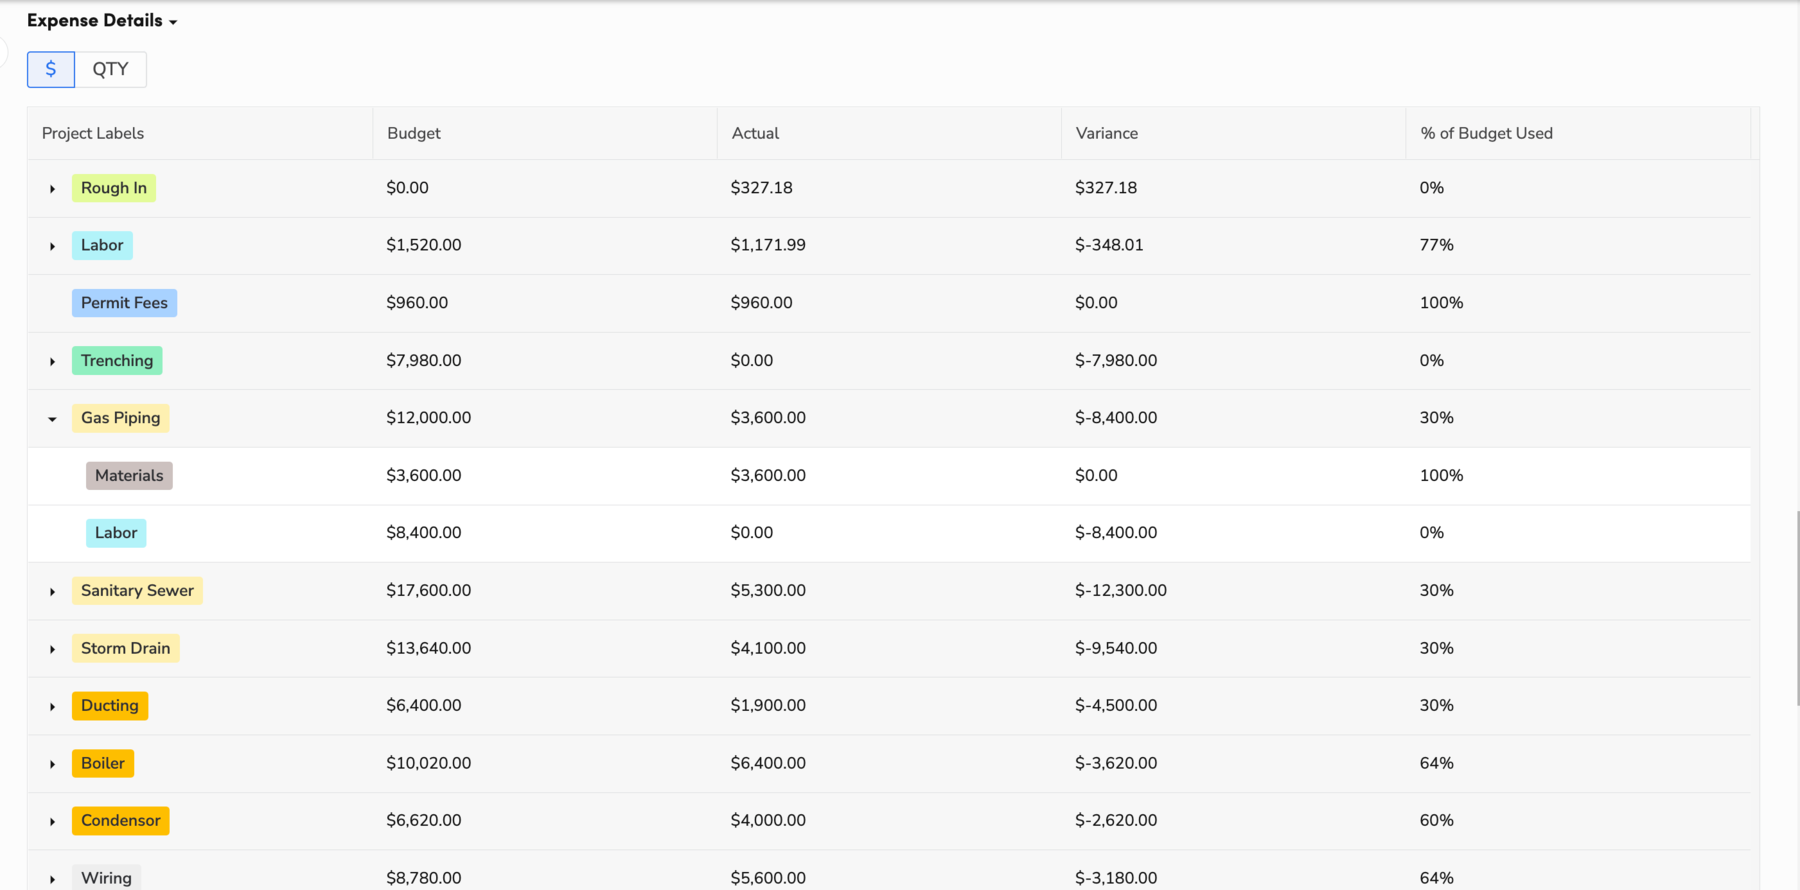This screenshot has width=1800, height=890.
Task: Expand the Boiler category
Action: 51,763
